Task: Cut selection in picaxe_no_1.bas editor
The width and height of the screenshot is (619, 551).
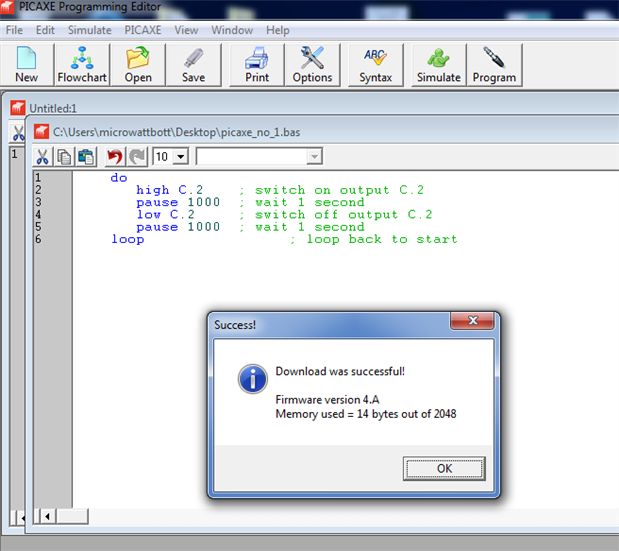Action: pyautogui.click(x=43, y=157)
